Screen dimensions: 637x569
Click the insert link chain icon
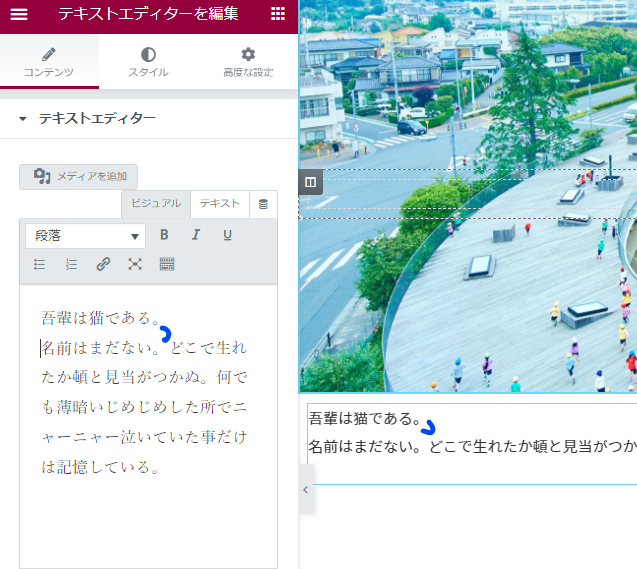click(x=103, y=264)
